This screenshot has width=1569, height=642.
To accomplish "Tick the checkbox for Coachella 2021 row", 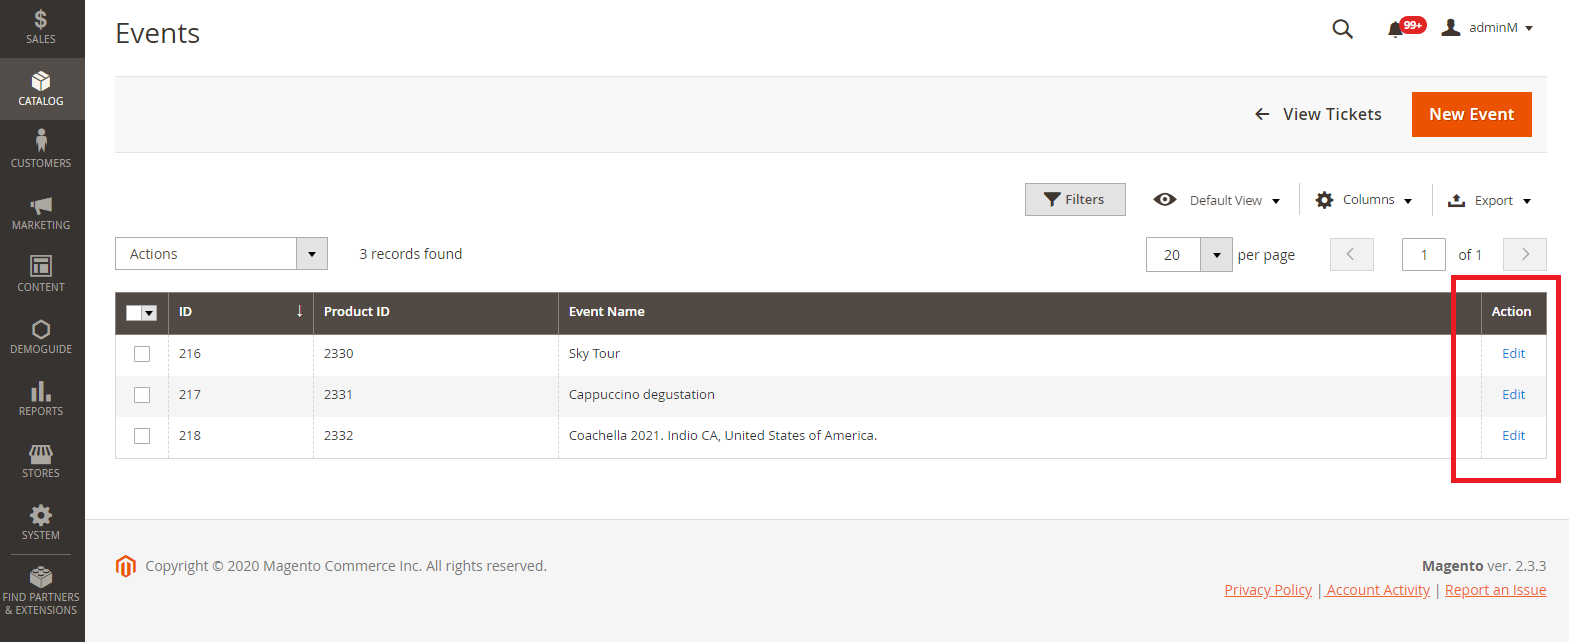I will click(142, 436).
